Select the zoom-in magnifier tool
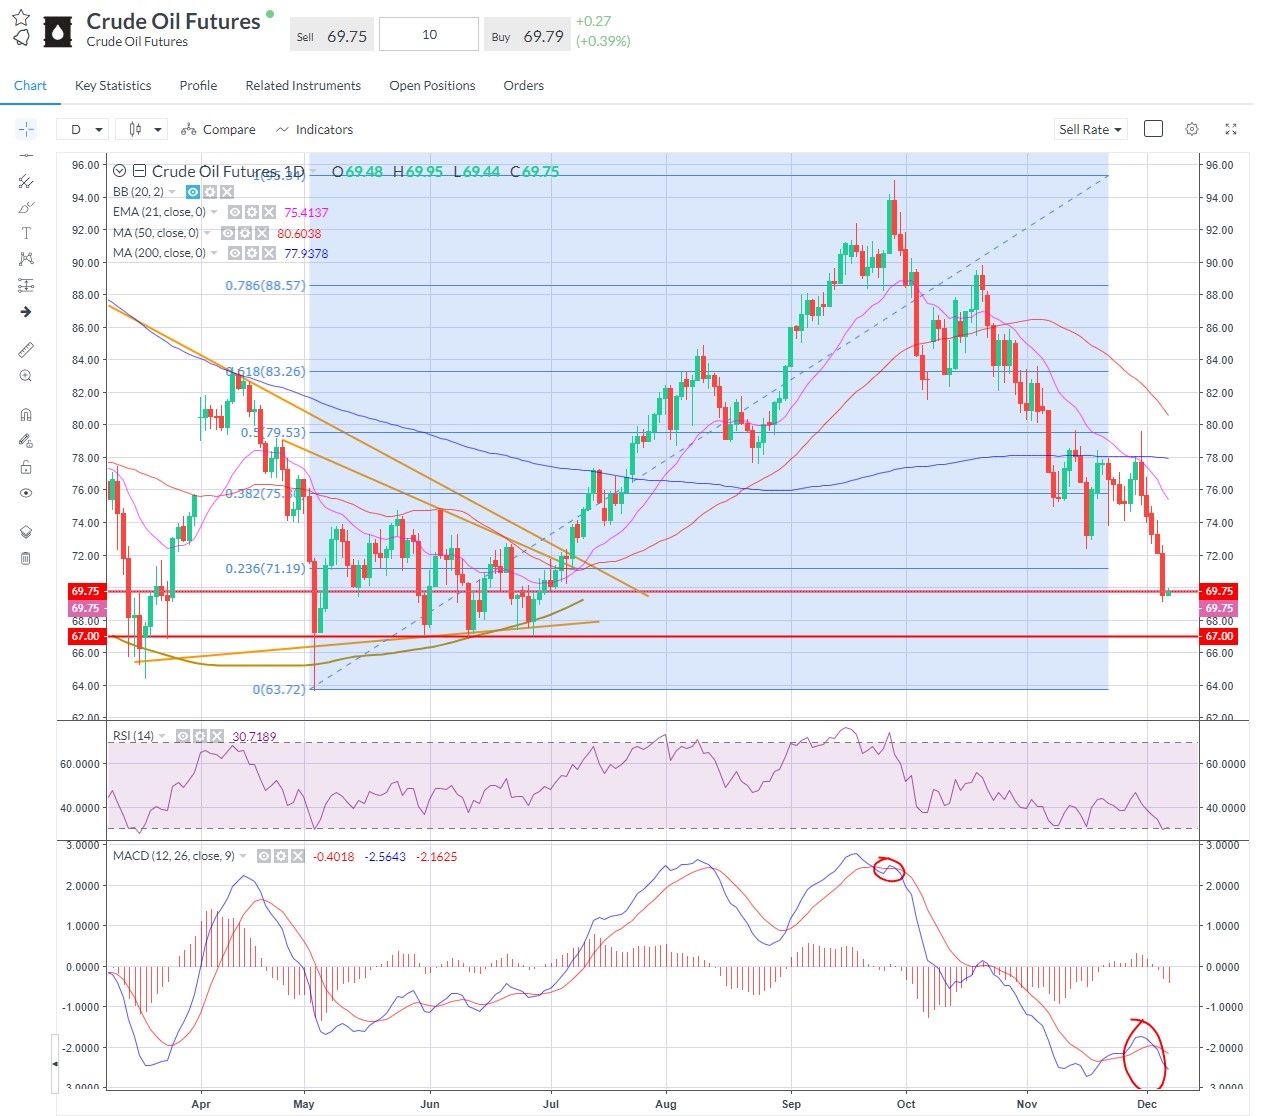 point(26,376)
